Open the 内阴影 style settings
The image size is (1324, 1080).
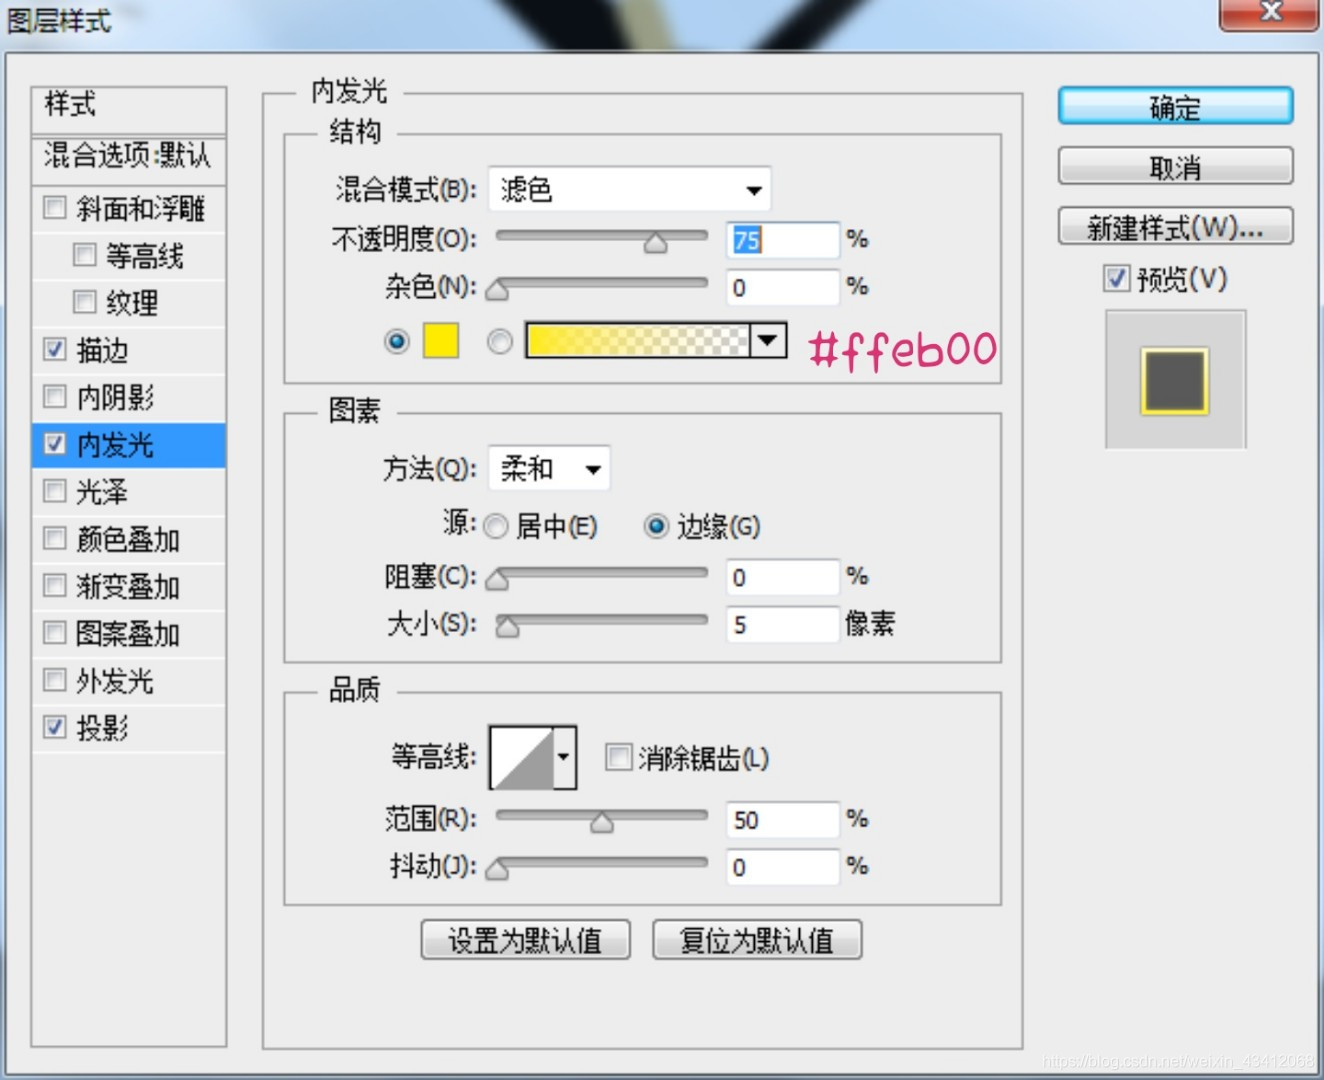pyautogui.click(x=115, y=397)
